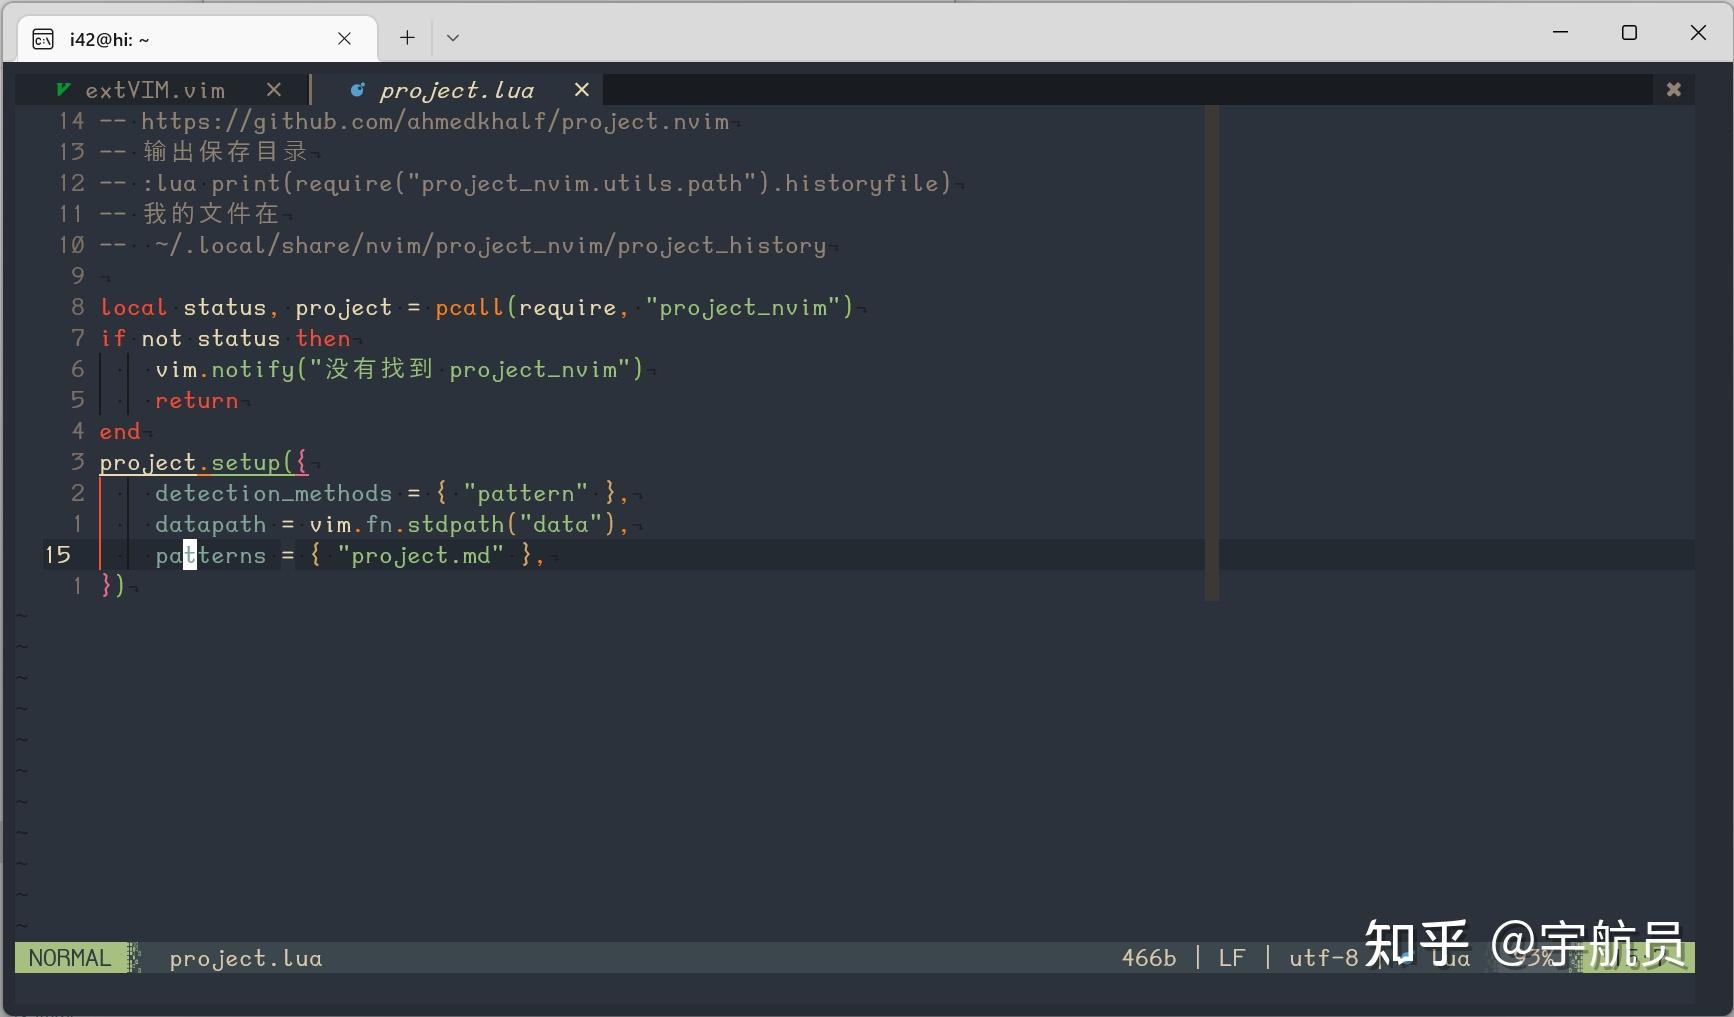The image size is (1734, 1017).
Task: Click the LF line-ending indicator
Action: point(1231,957)
